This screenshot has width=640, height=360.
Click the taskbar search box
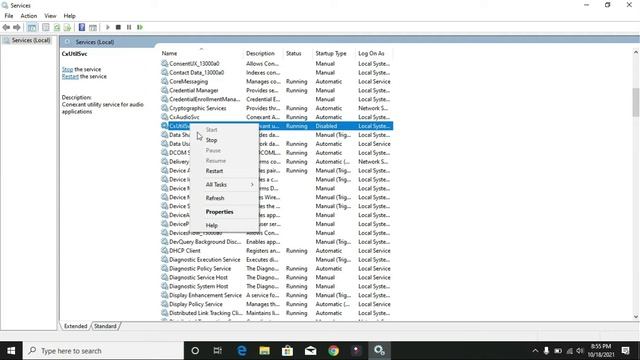point(103,351)
